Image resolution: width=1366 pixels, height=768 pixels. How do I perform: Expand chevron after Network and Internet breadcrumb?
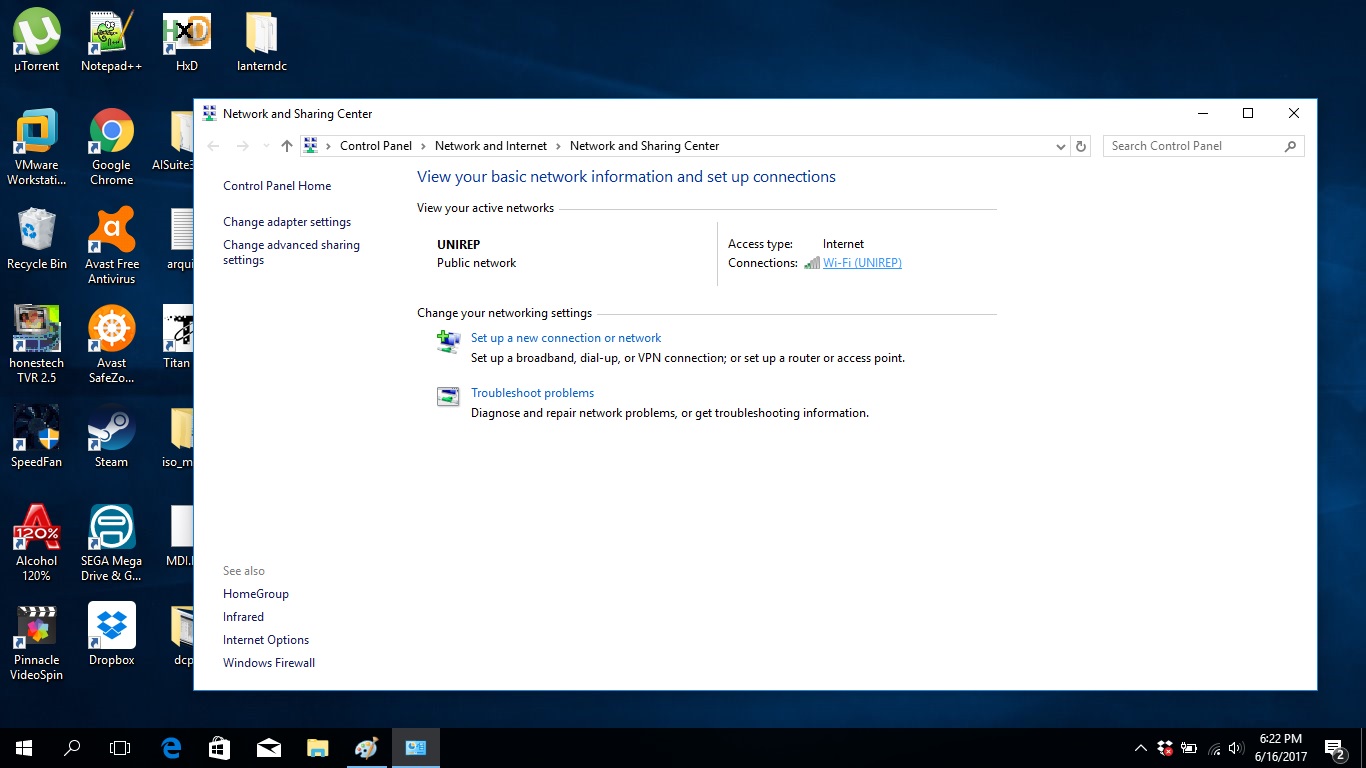pyautogui.click(x=559, y=146)
